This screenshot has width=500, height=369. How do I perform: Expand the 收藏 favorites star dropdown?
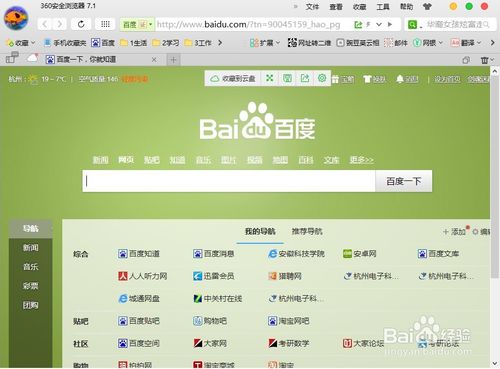pos(21,43)
